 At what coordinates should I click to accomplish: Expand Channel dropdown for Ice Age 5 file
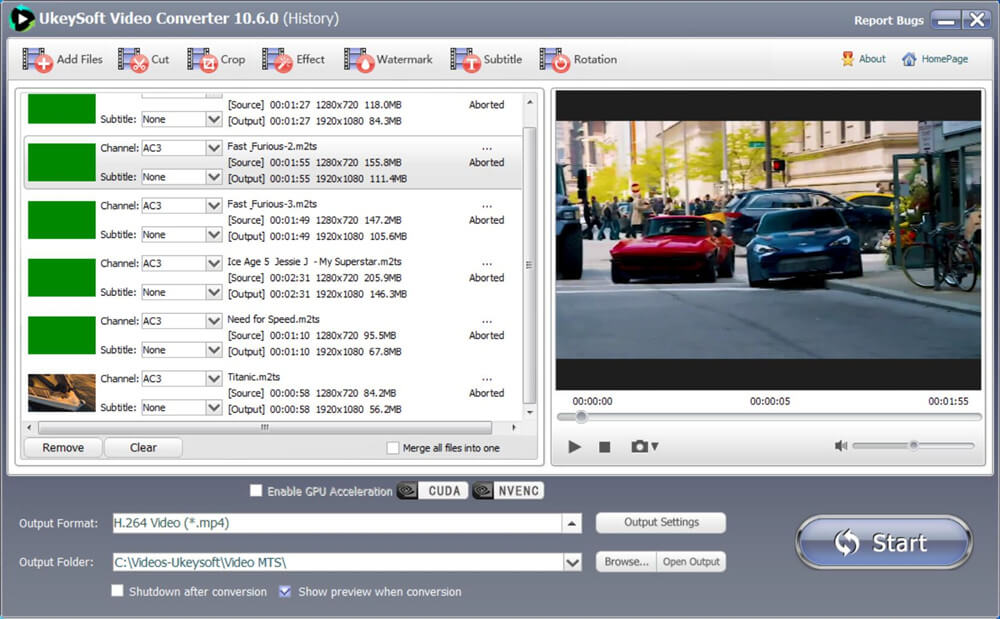214,263
